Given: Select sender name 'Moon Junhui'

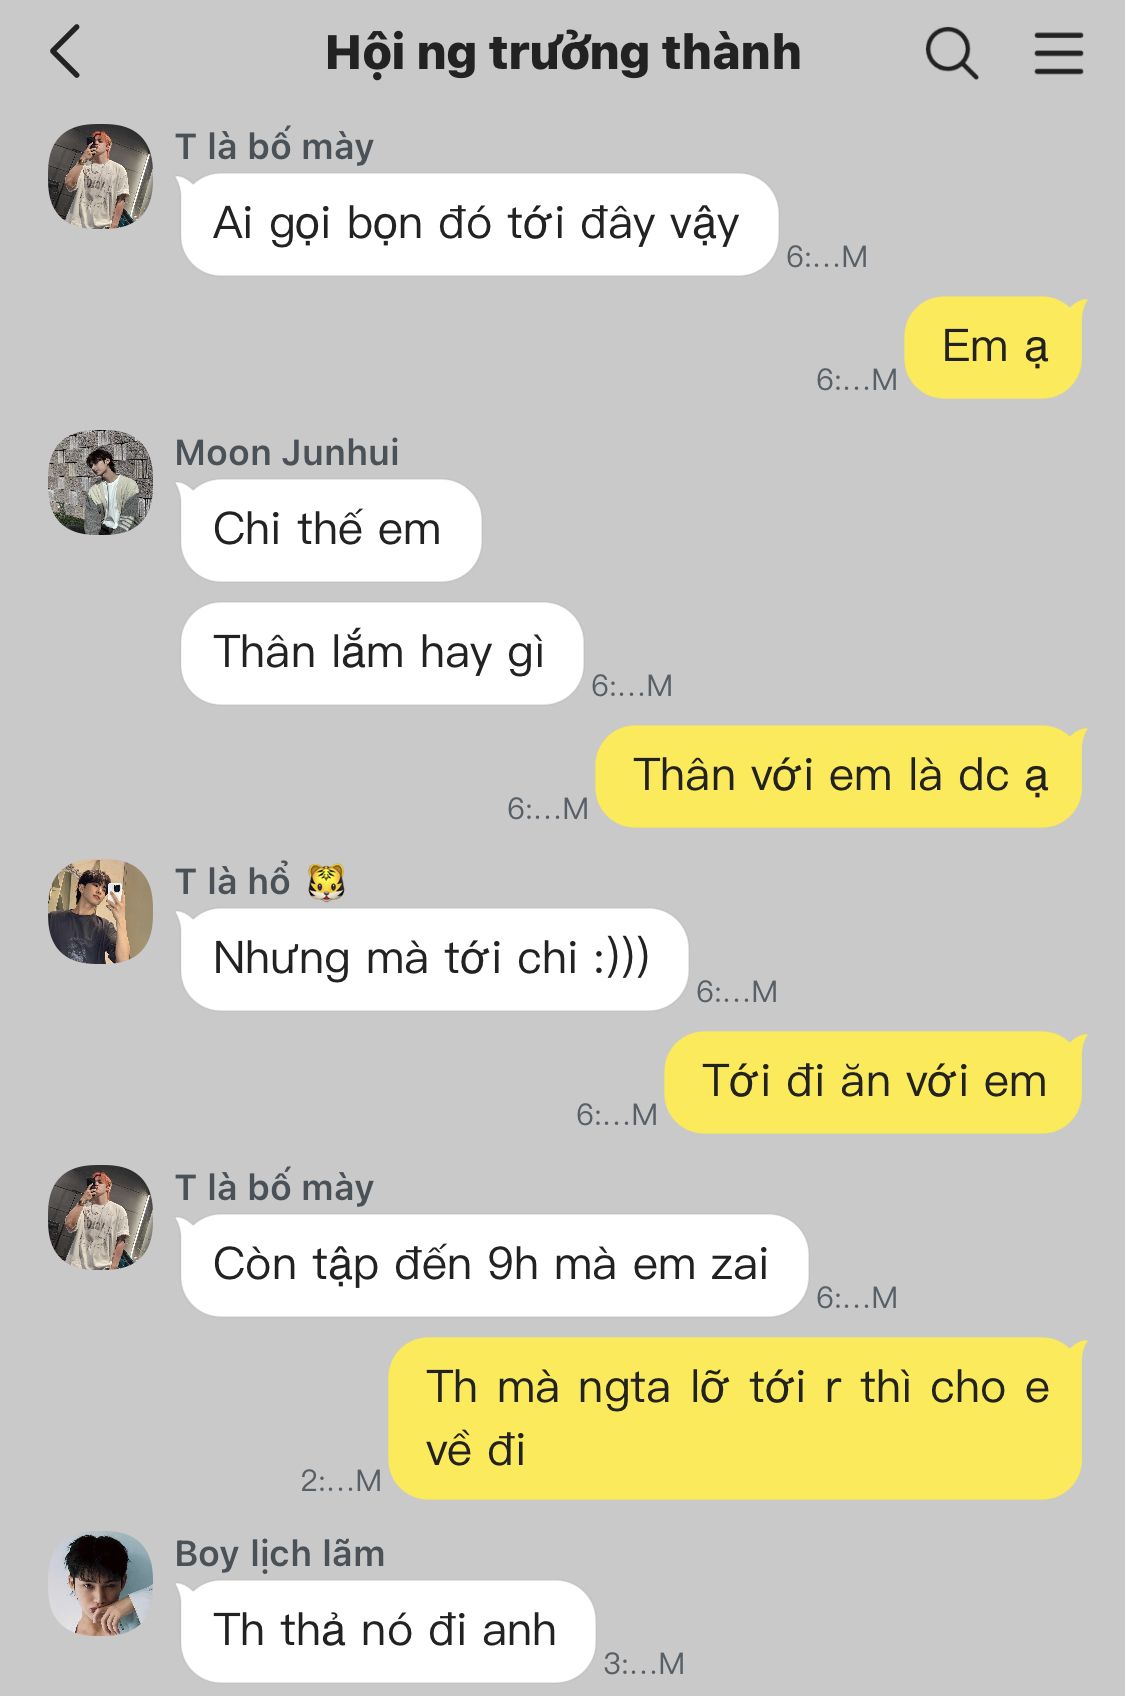Looking at the screenshot, I should tap(287, 453).
